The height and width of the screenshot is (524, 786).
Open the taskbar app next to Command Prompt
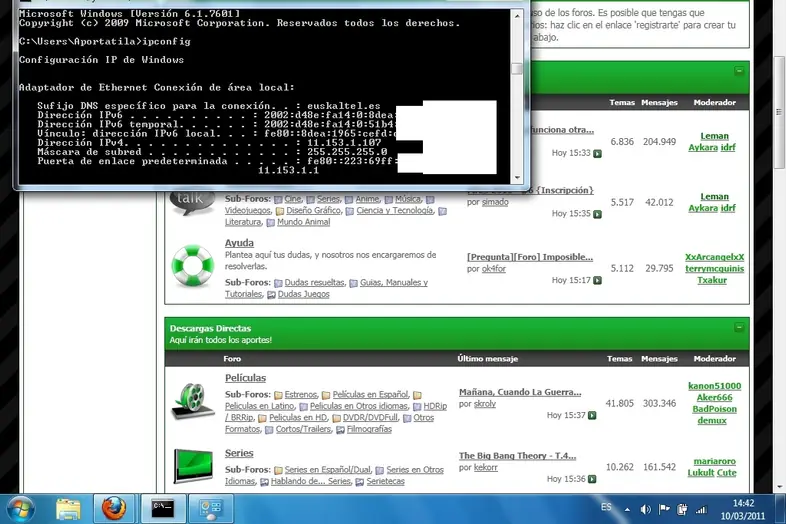tap(211, 509)
